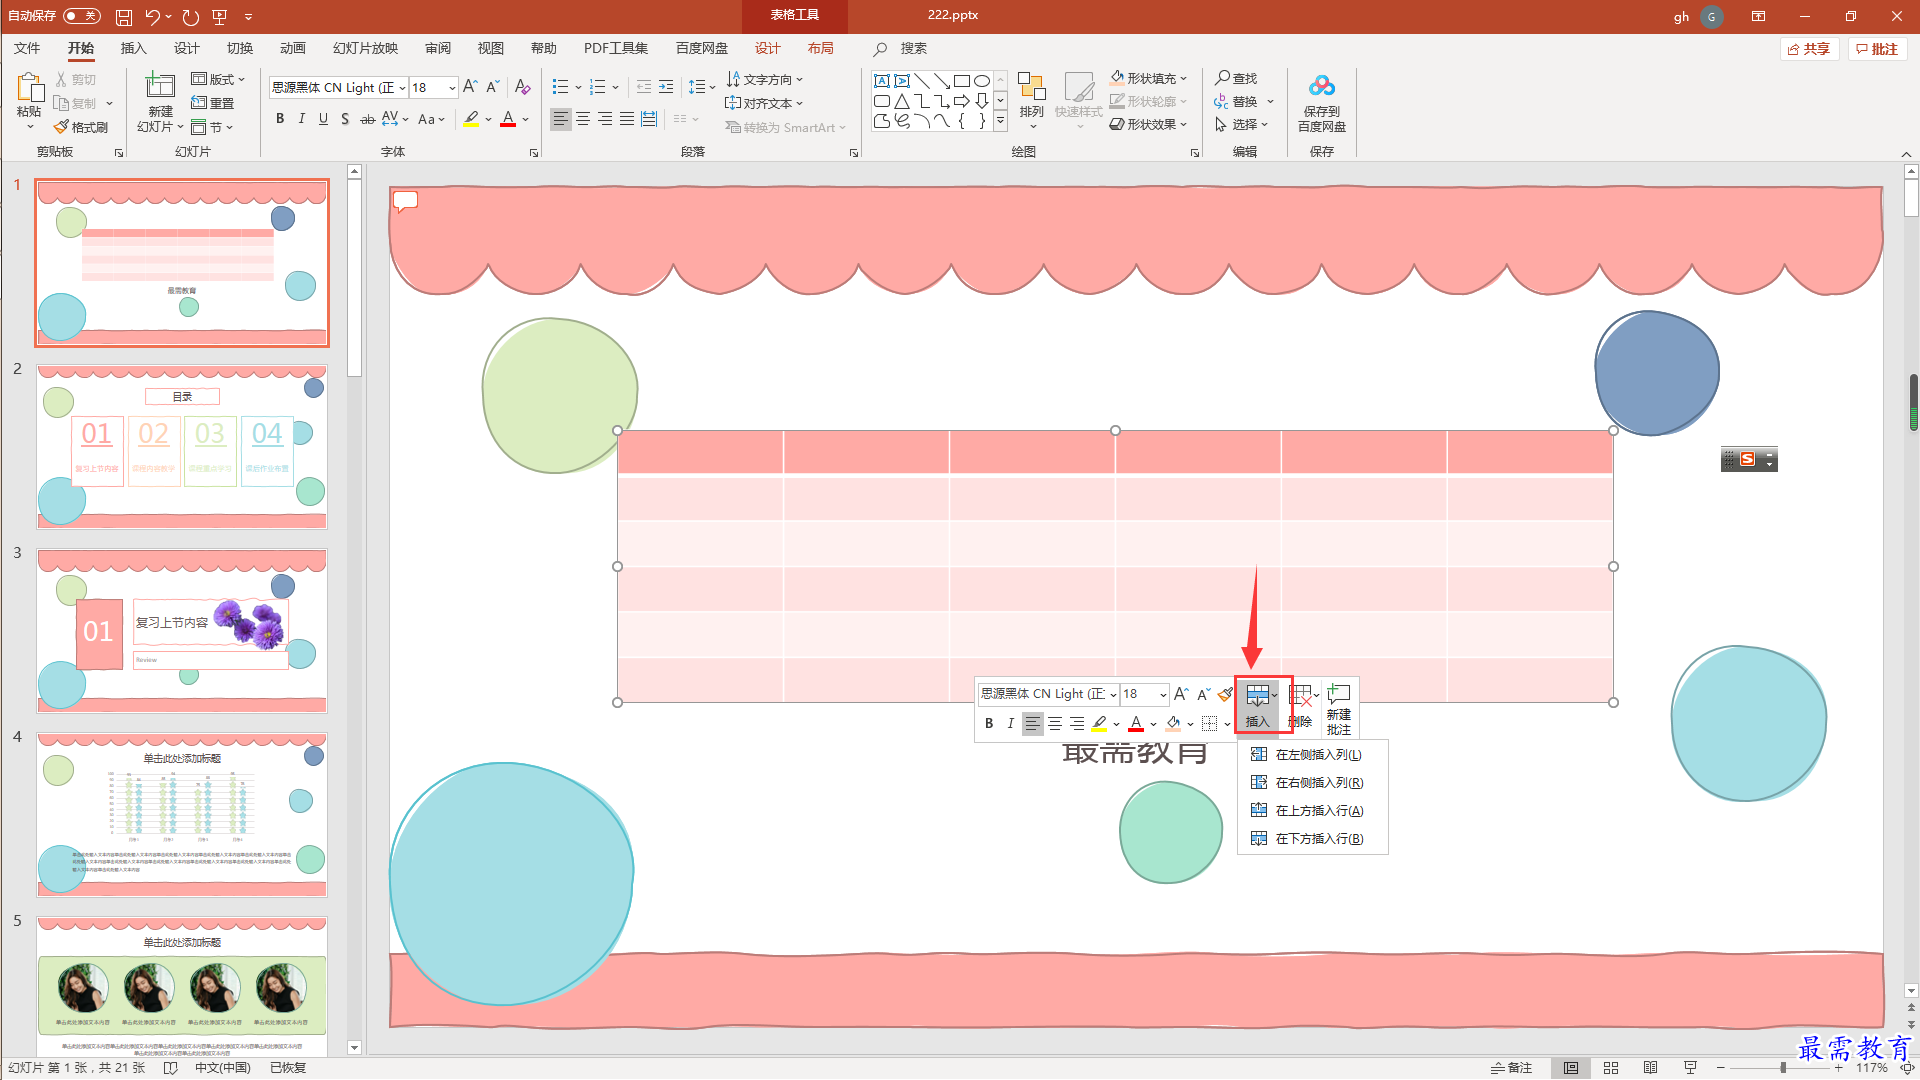Open the Select (选择) dropdown

click(x=1242, y=124)
